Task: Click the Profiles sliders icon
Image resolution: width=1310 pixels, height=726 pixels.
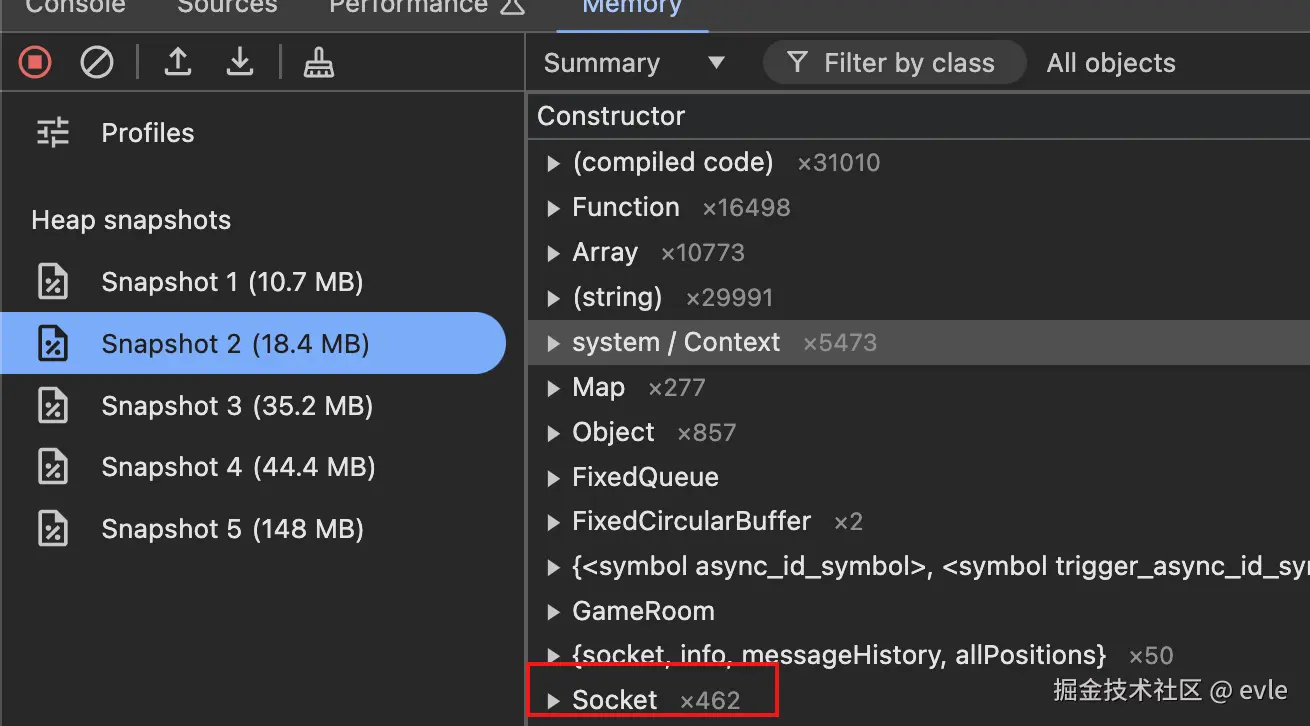Action: coord(53,133)
